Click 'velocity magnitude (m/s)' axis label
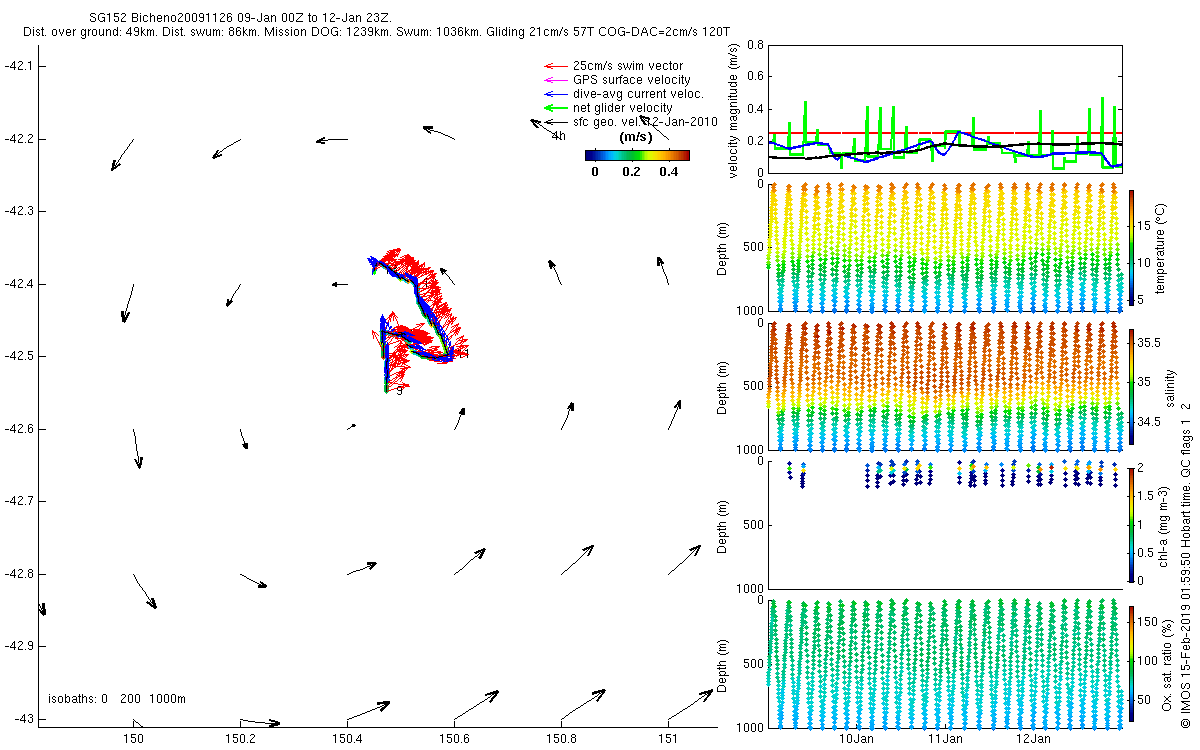The image size is (1200, 750). coord(734,110)
